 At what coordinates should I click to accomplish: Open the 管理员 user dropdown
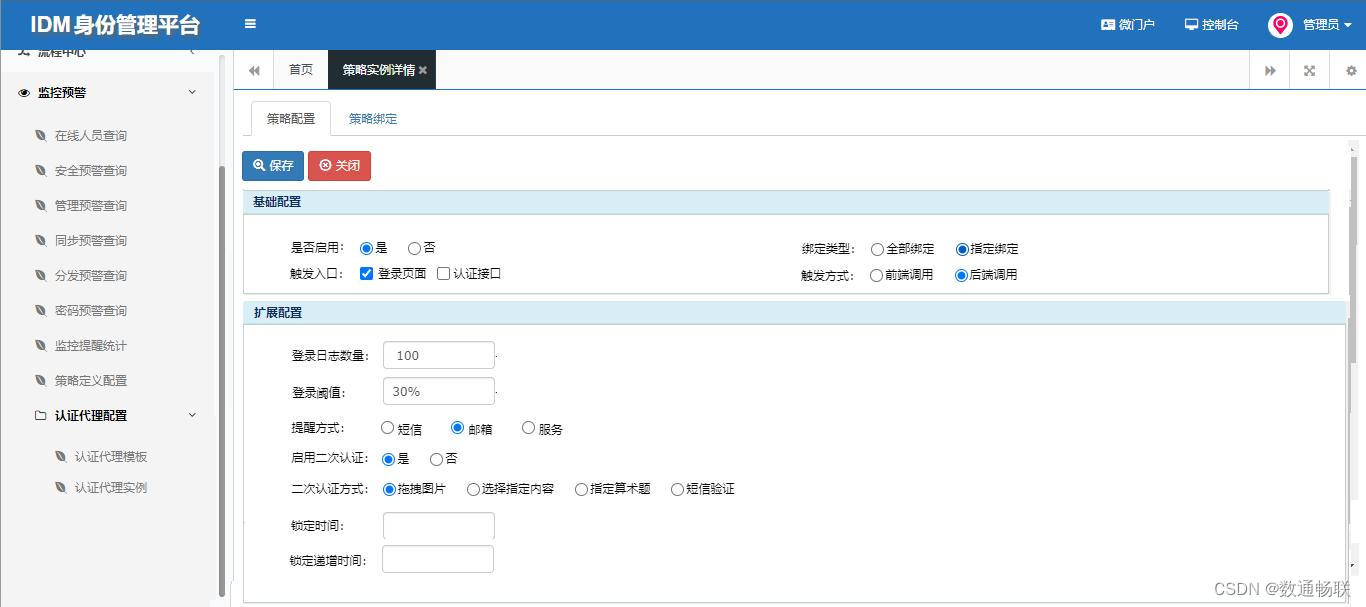[1327, 25]
